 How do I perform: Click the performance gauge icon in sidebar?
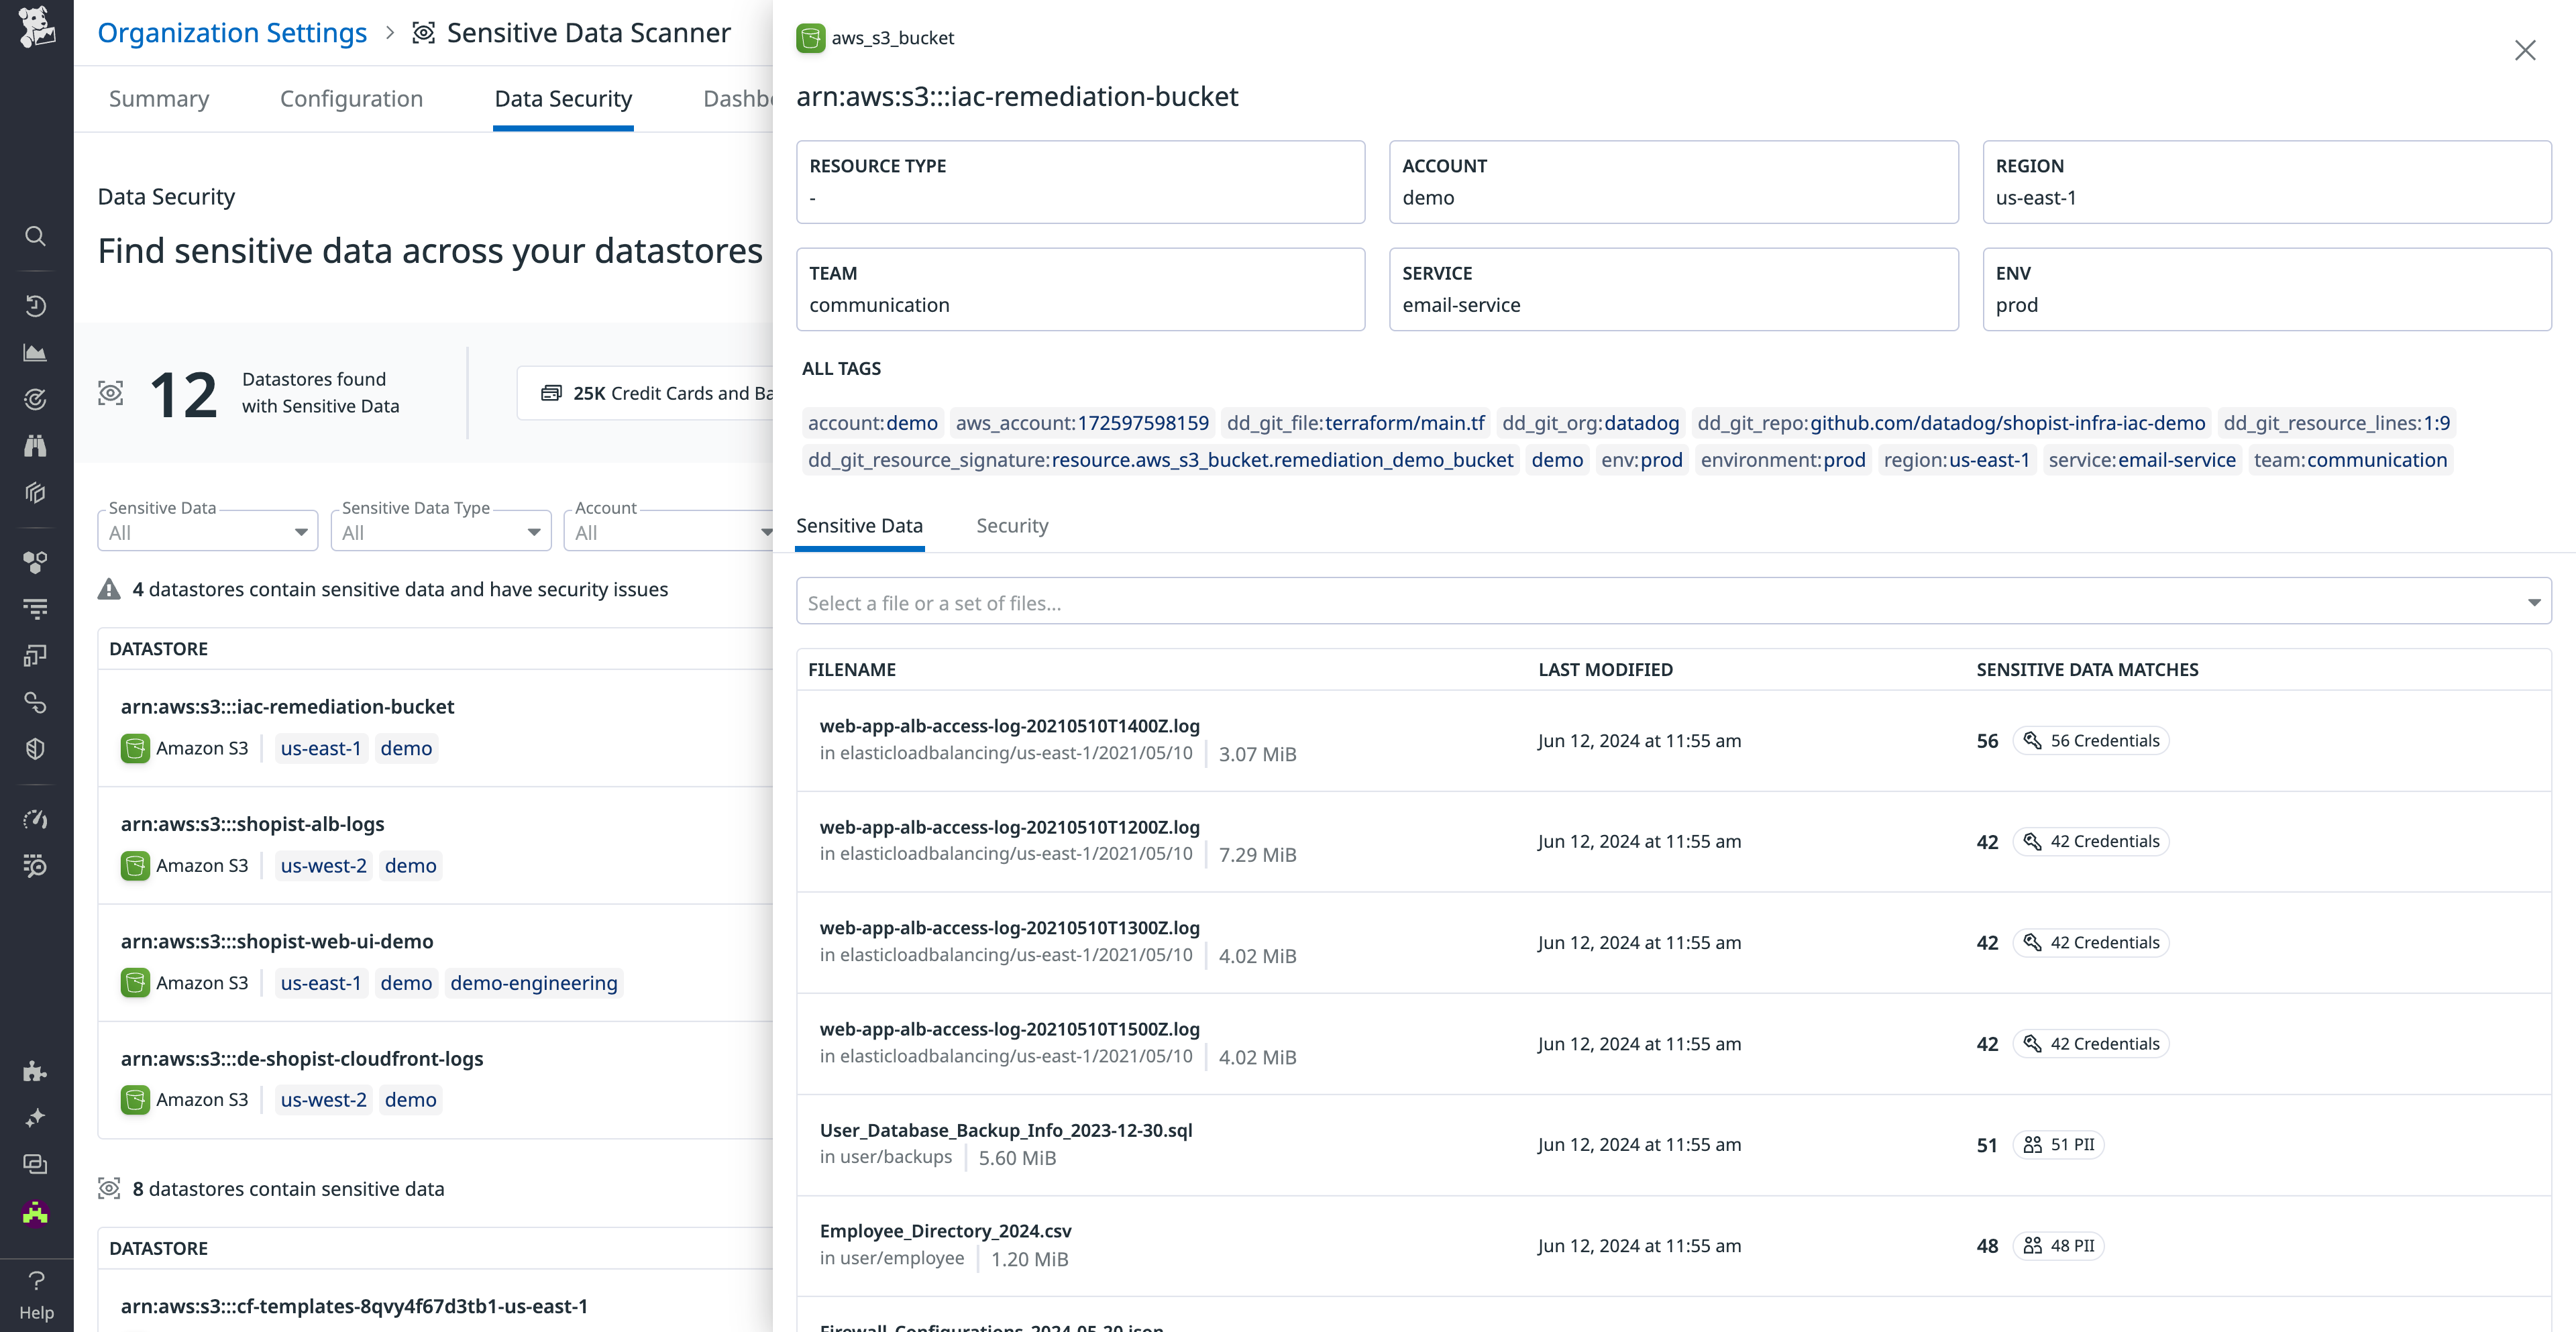36,819
